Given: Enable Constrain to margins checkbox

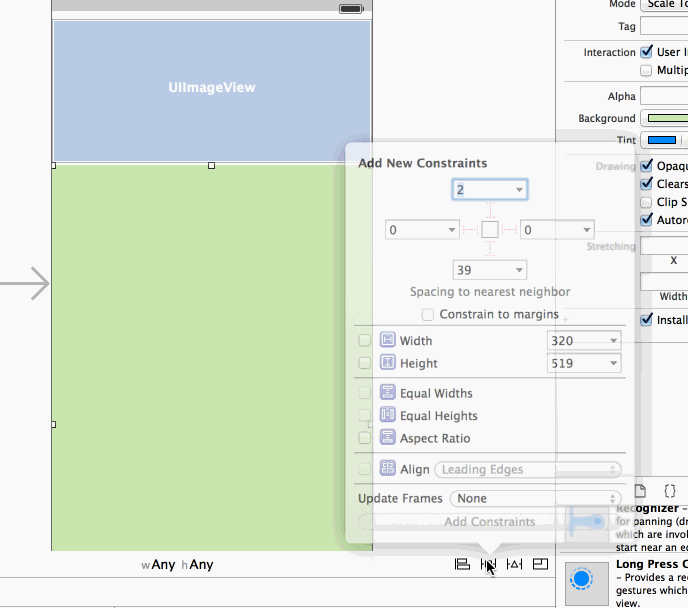Looking at the screenshot, I should 428,315.
